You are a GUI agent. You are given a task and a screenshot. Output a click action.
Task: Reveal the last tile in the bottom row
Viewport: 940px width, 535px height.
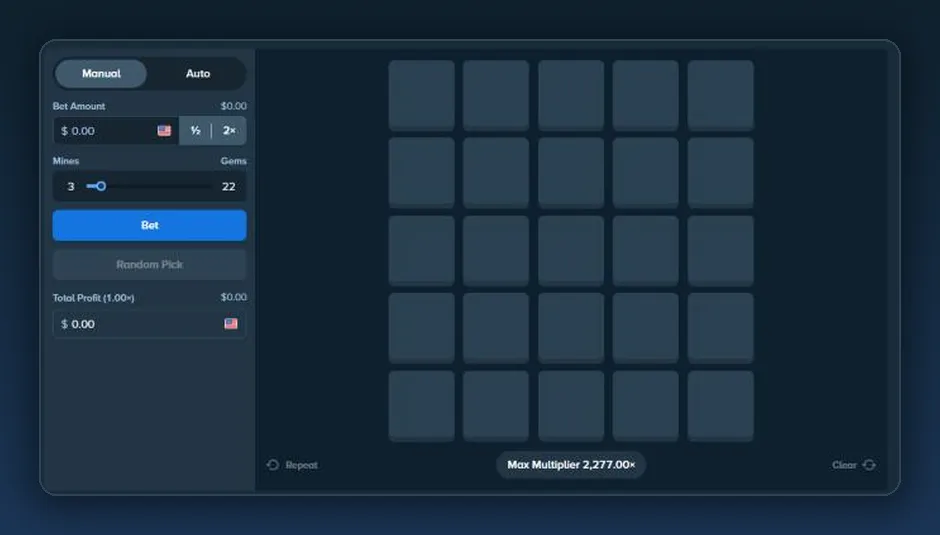pos(721,406)
